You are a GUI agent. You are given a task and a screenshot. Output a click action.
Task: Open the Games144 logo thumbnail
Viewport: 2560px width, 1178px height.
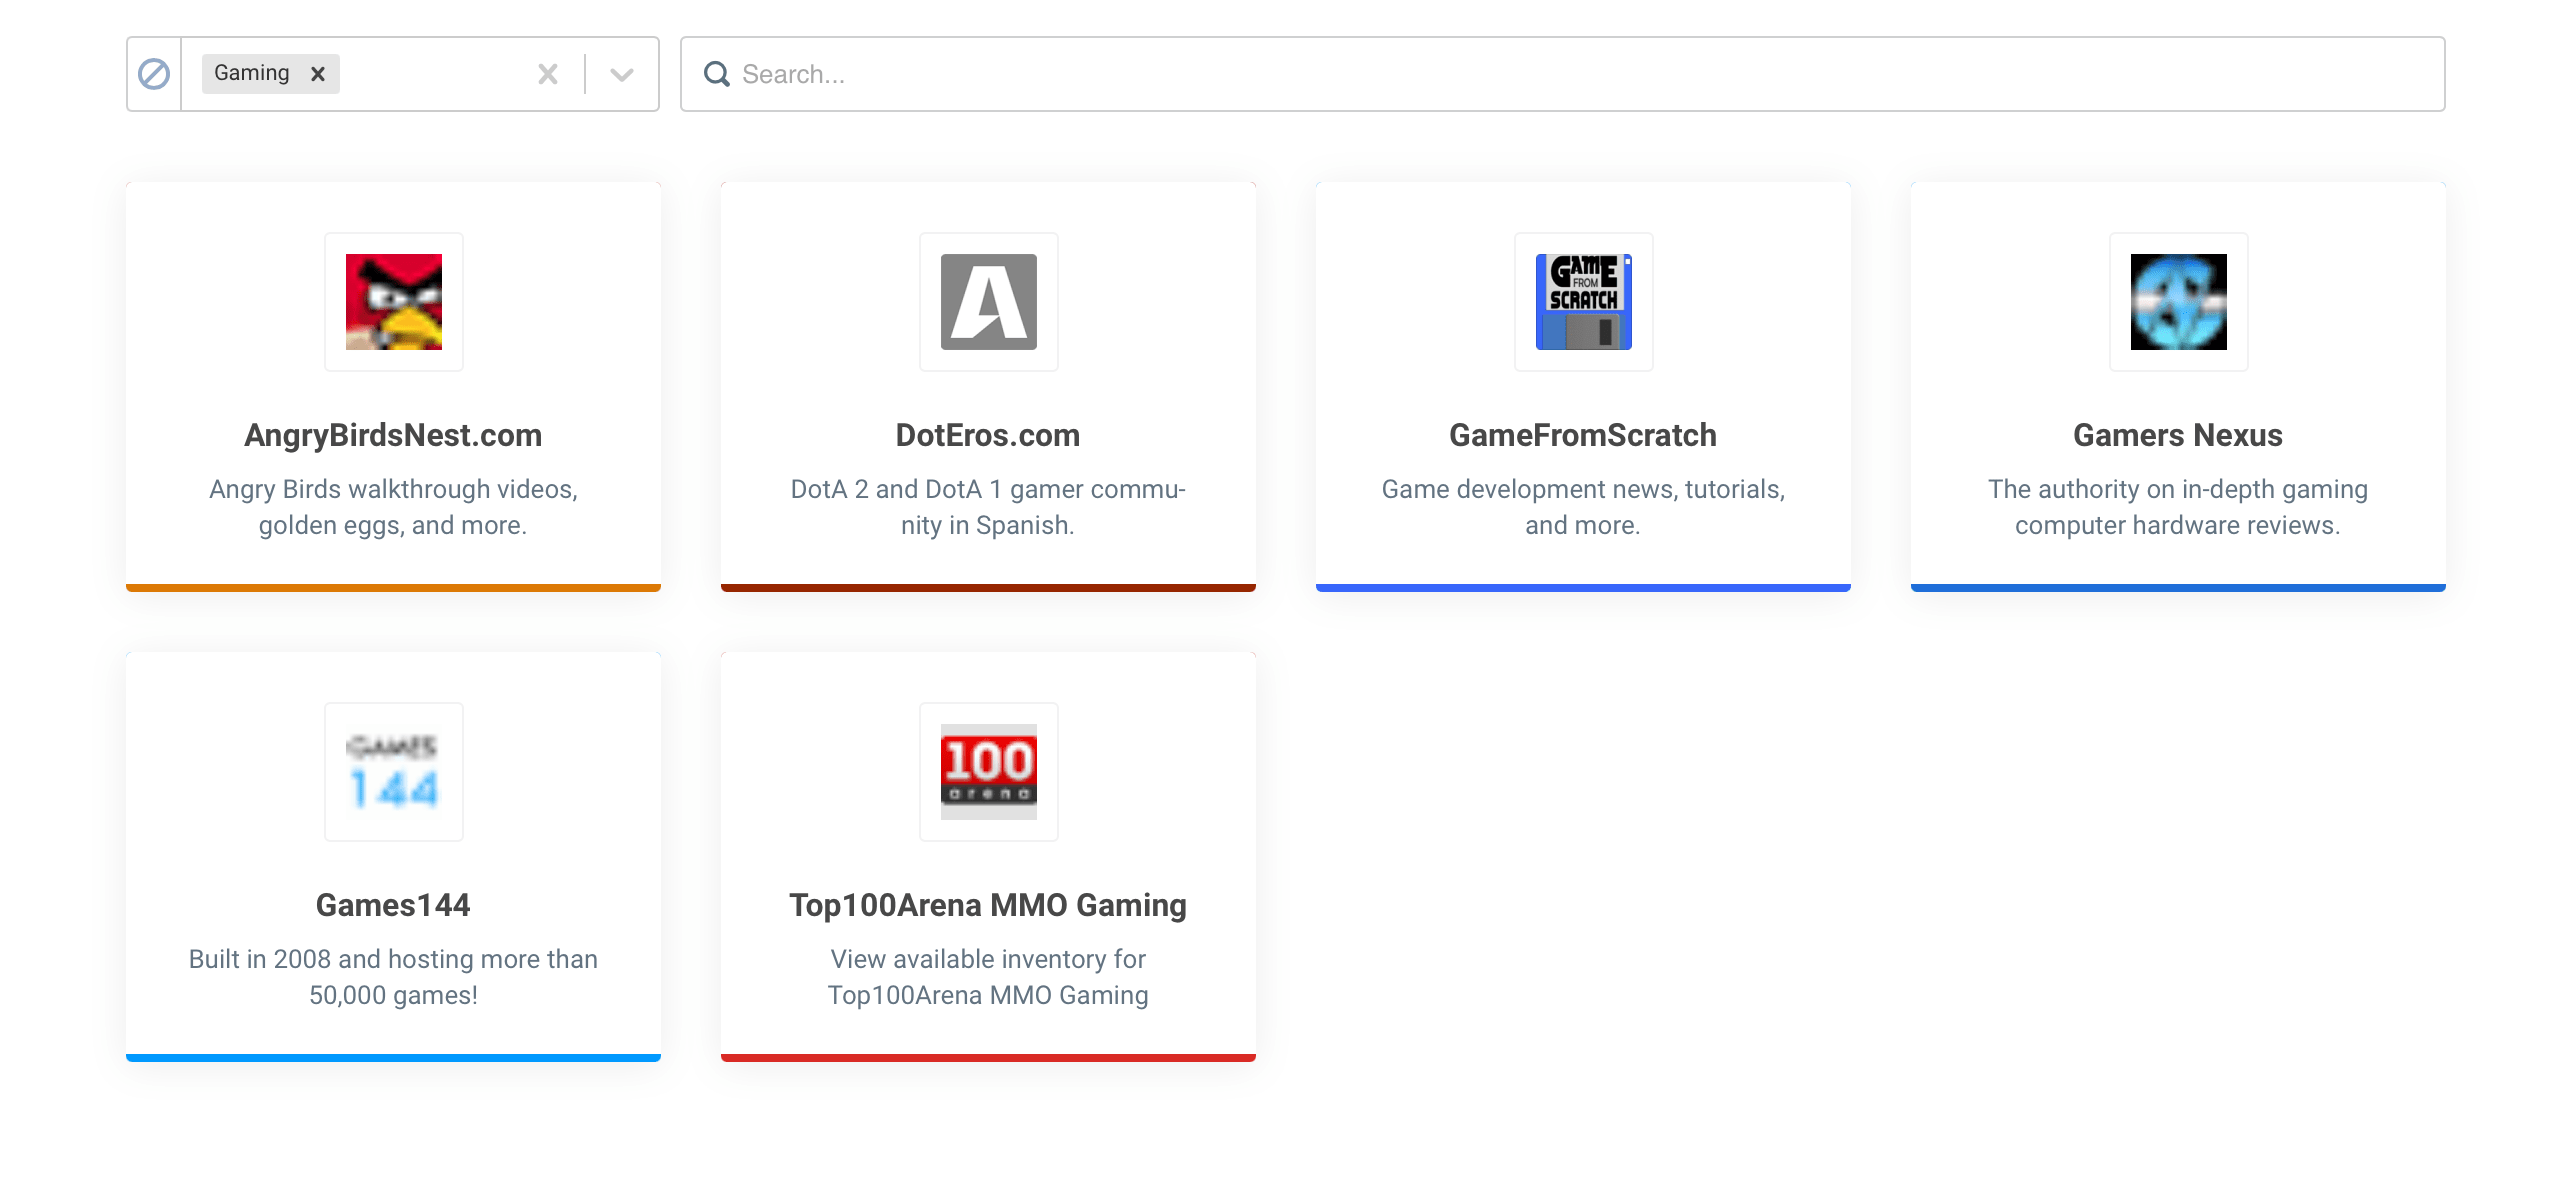[394, 772]
